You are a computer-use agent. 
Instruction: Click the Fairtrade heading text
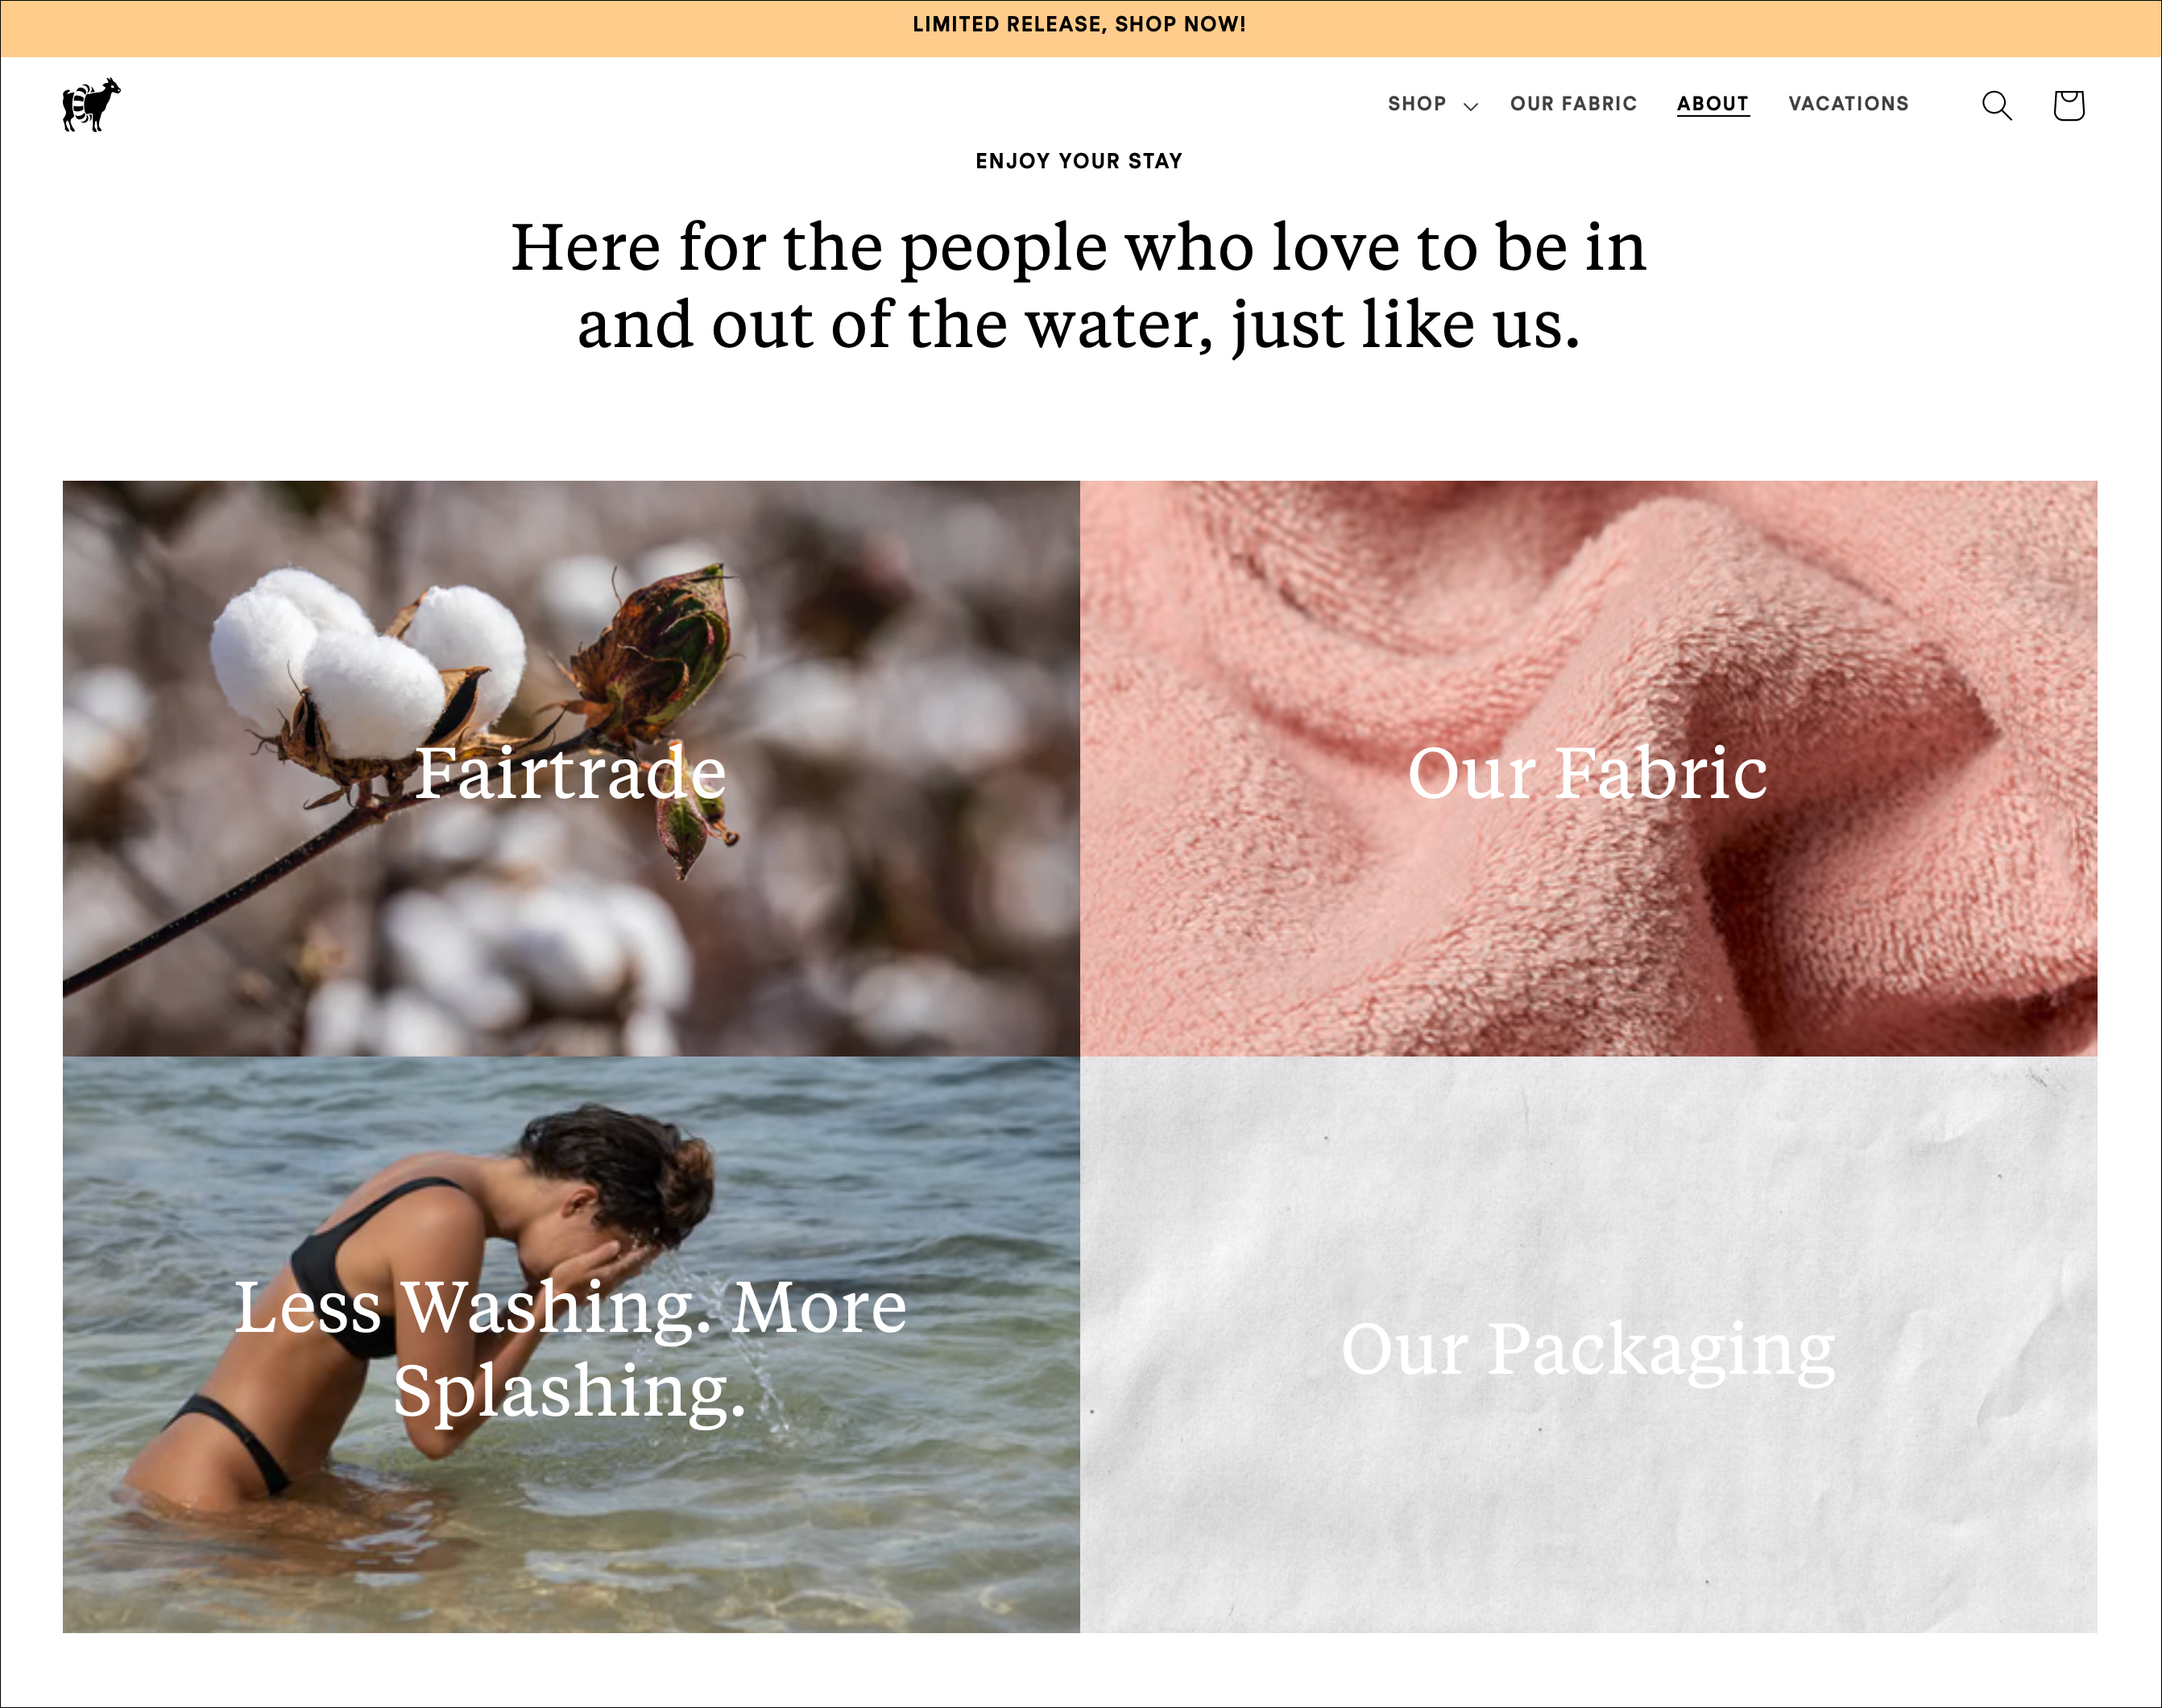tap(570, 773)
